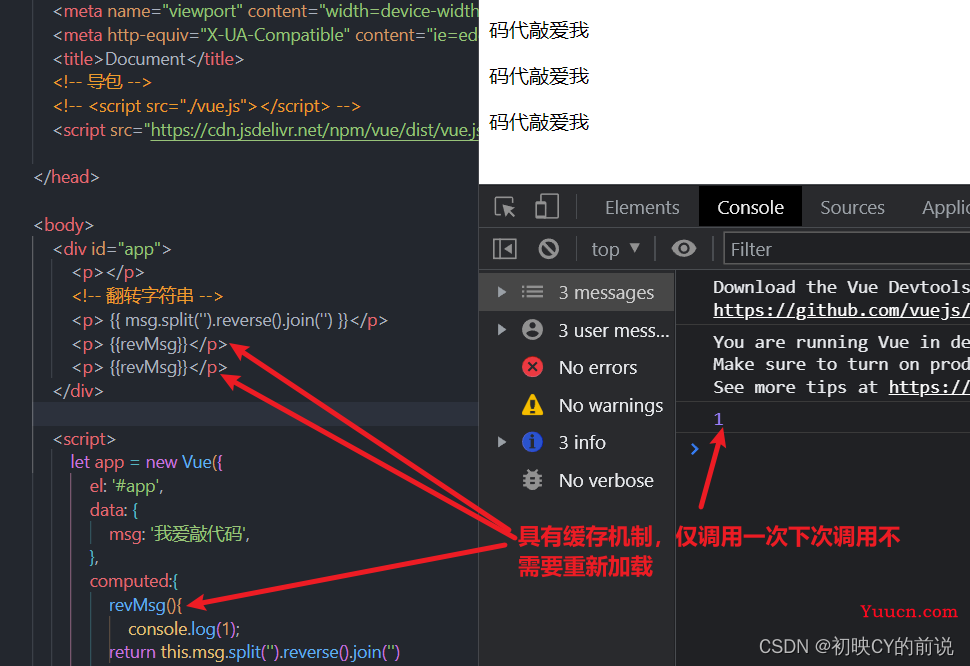Click the Download the Vue Devtools message
The width and height of the screenshot is (970, 666).
[841, 287]
